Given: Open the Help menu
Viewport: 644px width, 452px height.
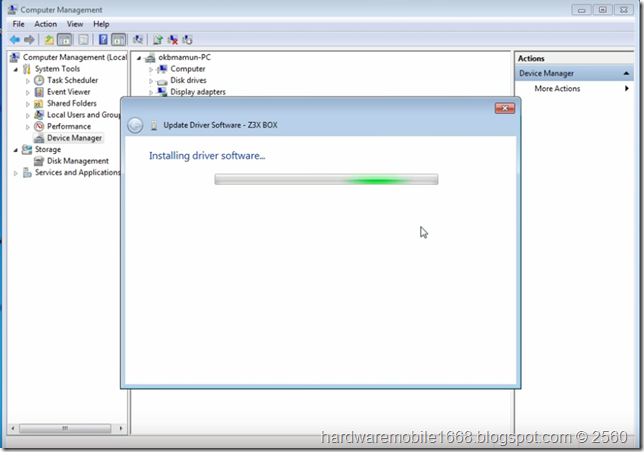Looking at the screenshot, I should [101, 24].
